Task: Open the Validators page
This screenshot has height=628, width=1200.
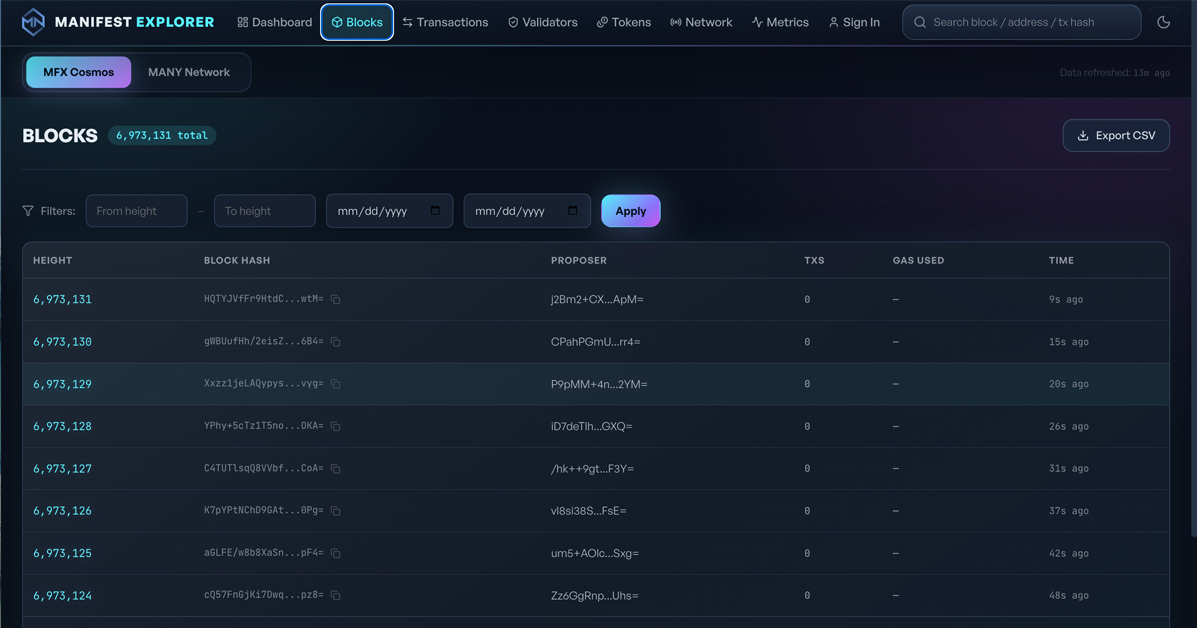Action: coord(542,22)
